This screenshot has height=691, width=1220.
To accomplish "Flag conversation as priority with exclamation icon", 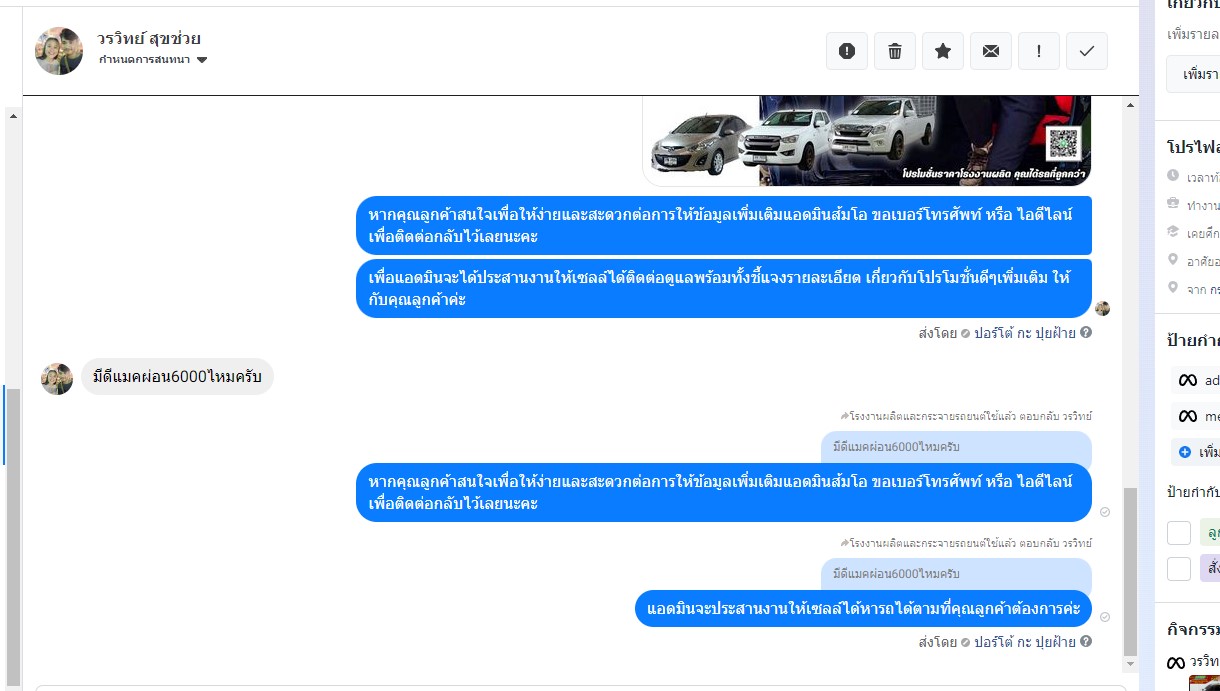I will tap(1039, 51).
